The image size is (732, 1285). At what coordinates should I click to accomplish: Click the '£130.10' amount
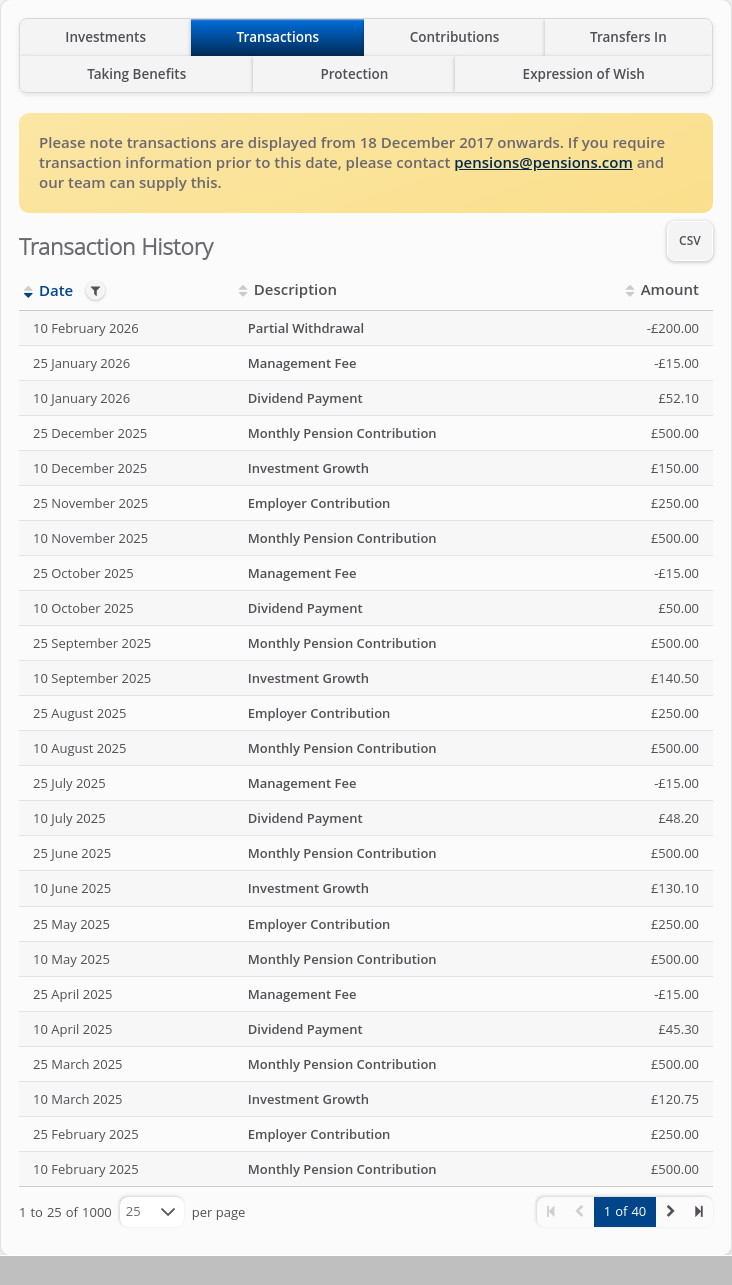pyautogui.click(x=675, y=888)
